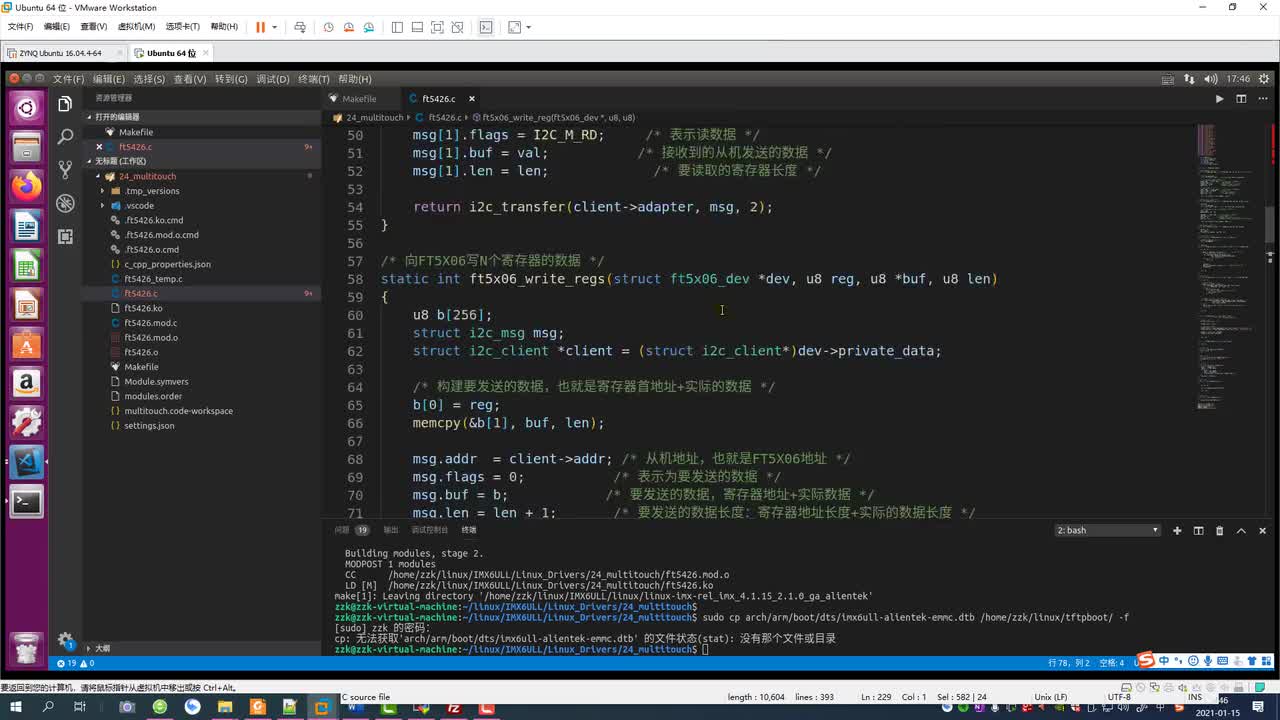Open the Run and Debug view
The height and width of the screenshot is (720, 1280).
tap(65, 203)
